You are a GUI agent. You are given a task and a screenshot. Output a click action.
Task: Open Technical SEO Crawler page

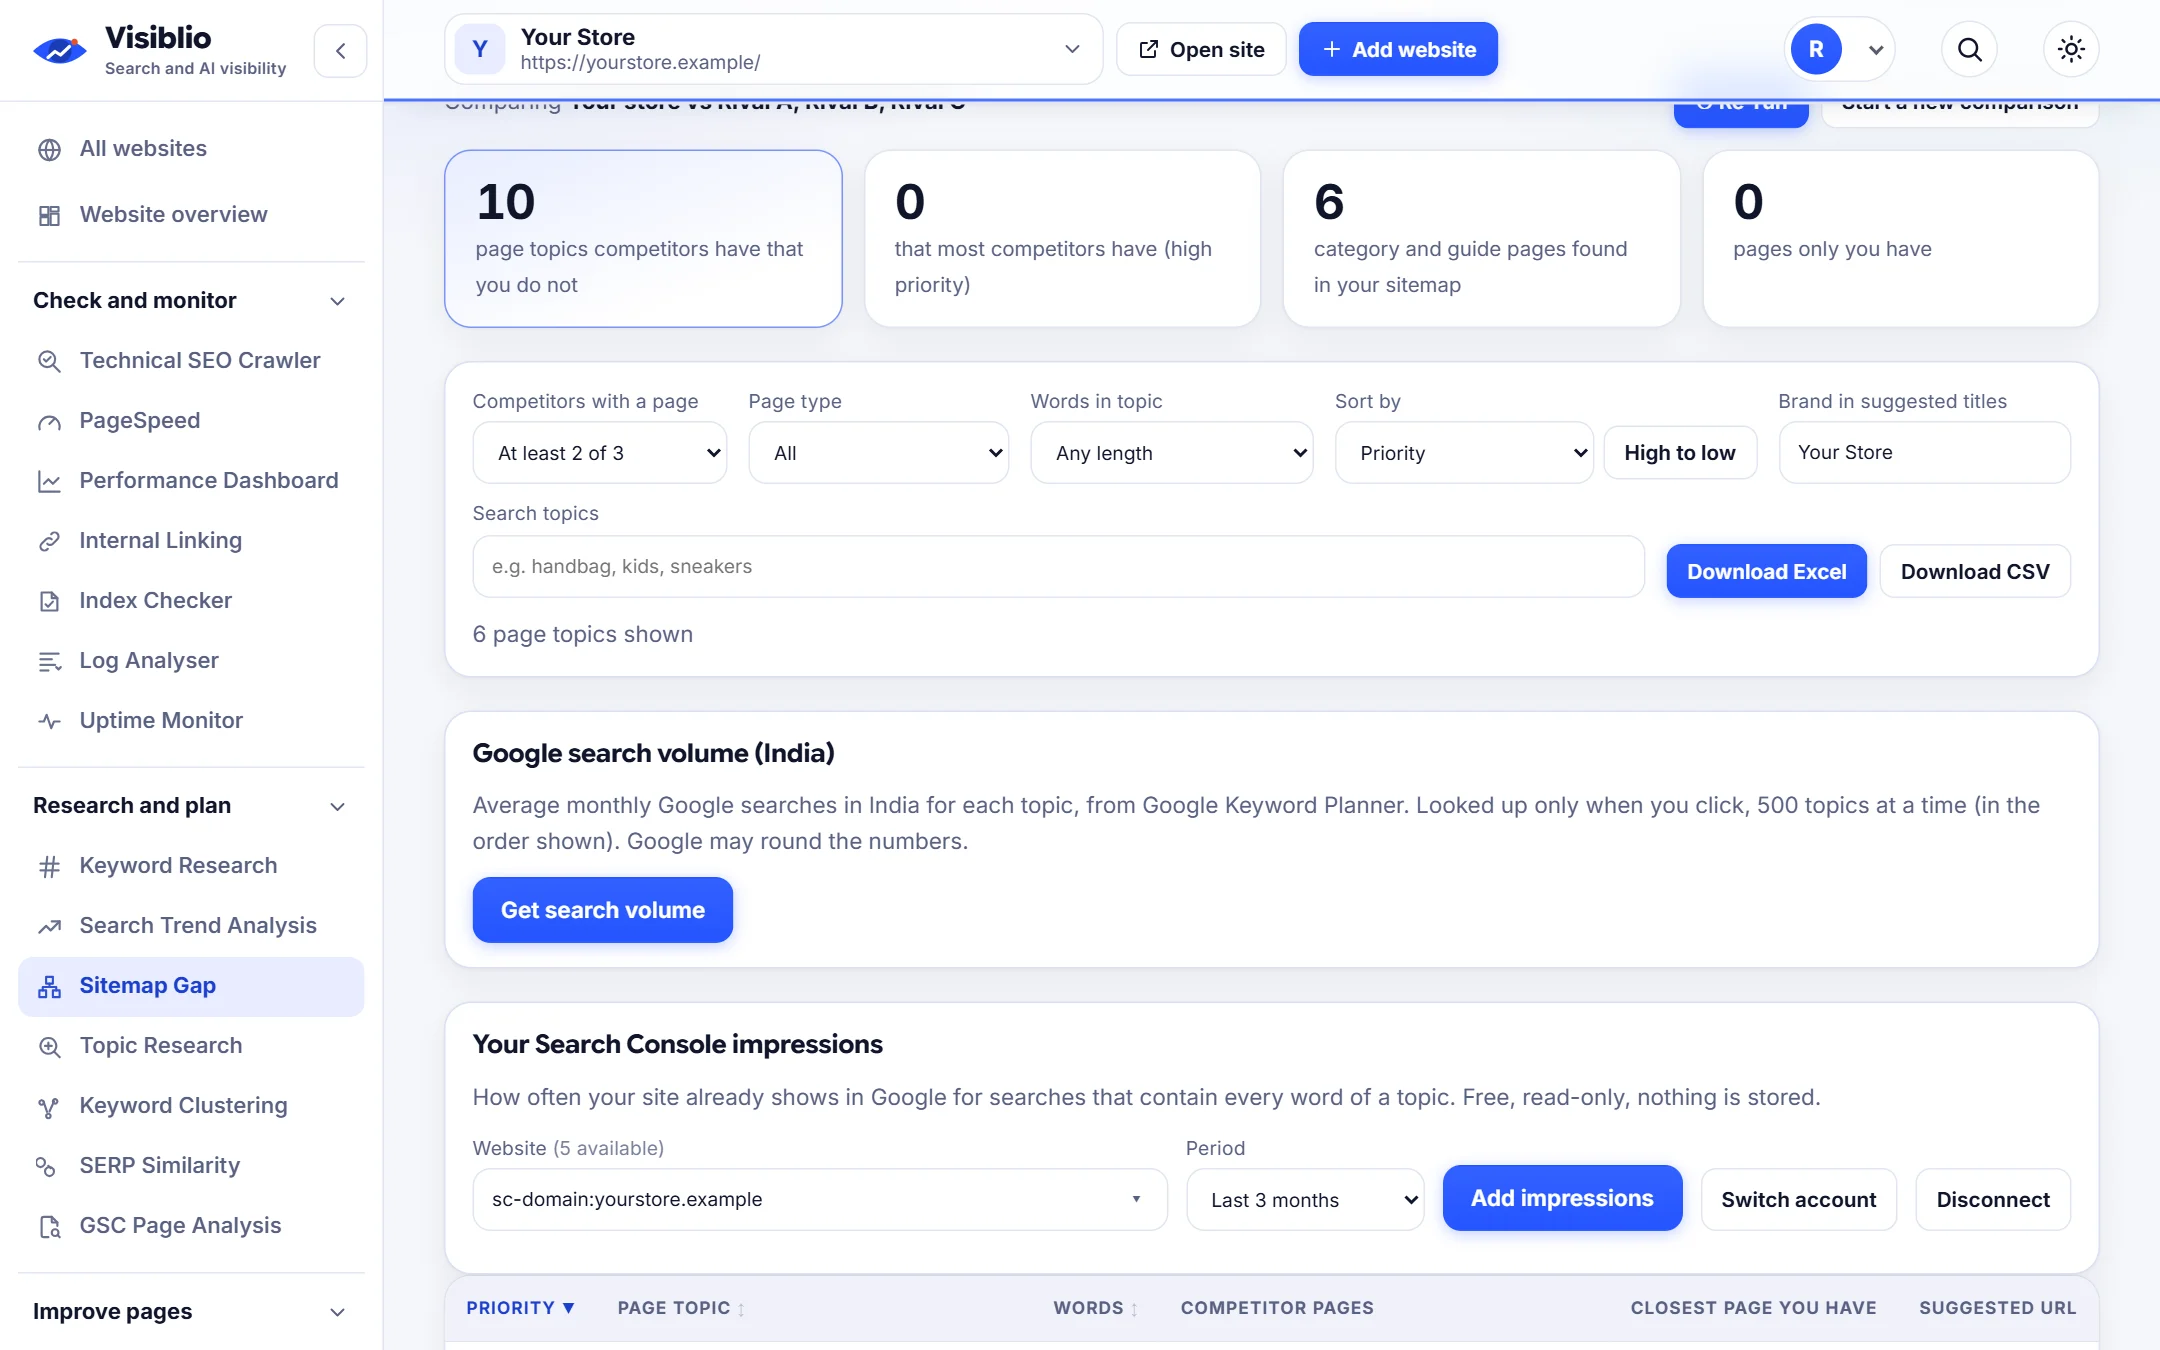[x=191, y=361]
